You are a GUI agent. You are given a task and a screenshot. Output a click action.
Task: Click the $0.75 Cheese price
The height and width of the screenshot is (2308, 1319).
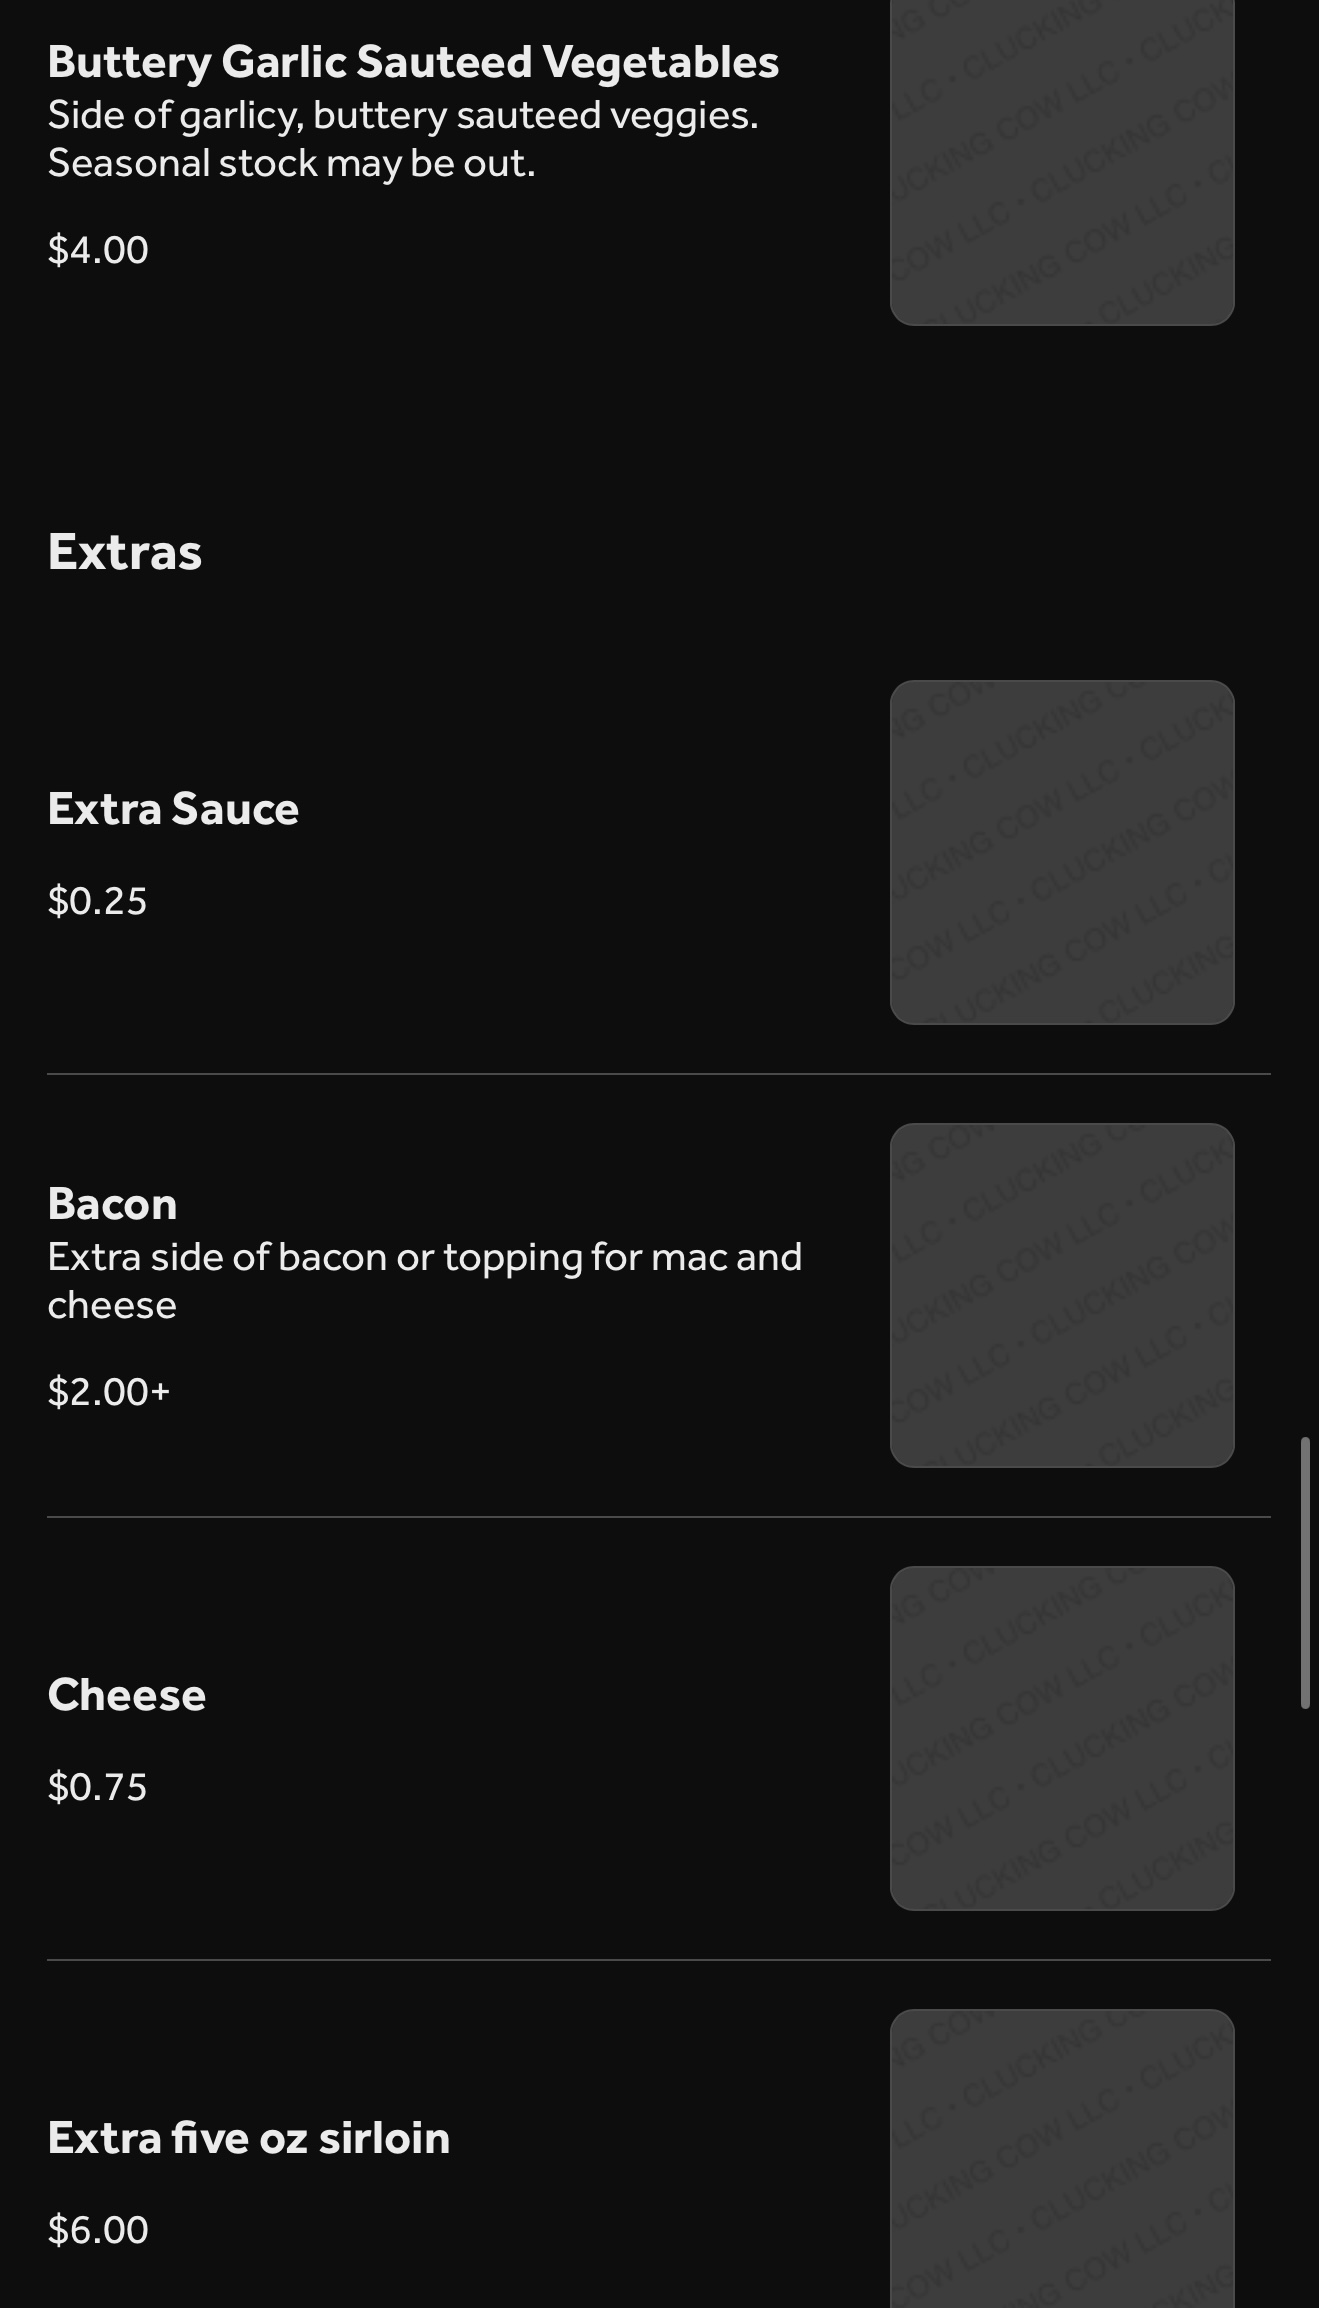click(x=97, y=1787)
